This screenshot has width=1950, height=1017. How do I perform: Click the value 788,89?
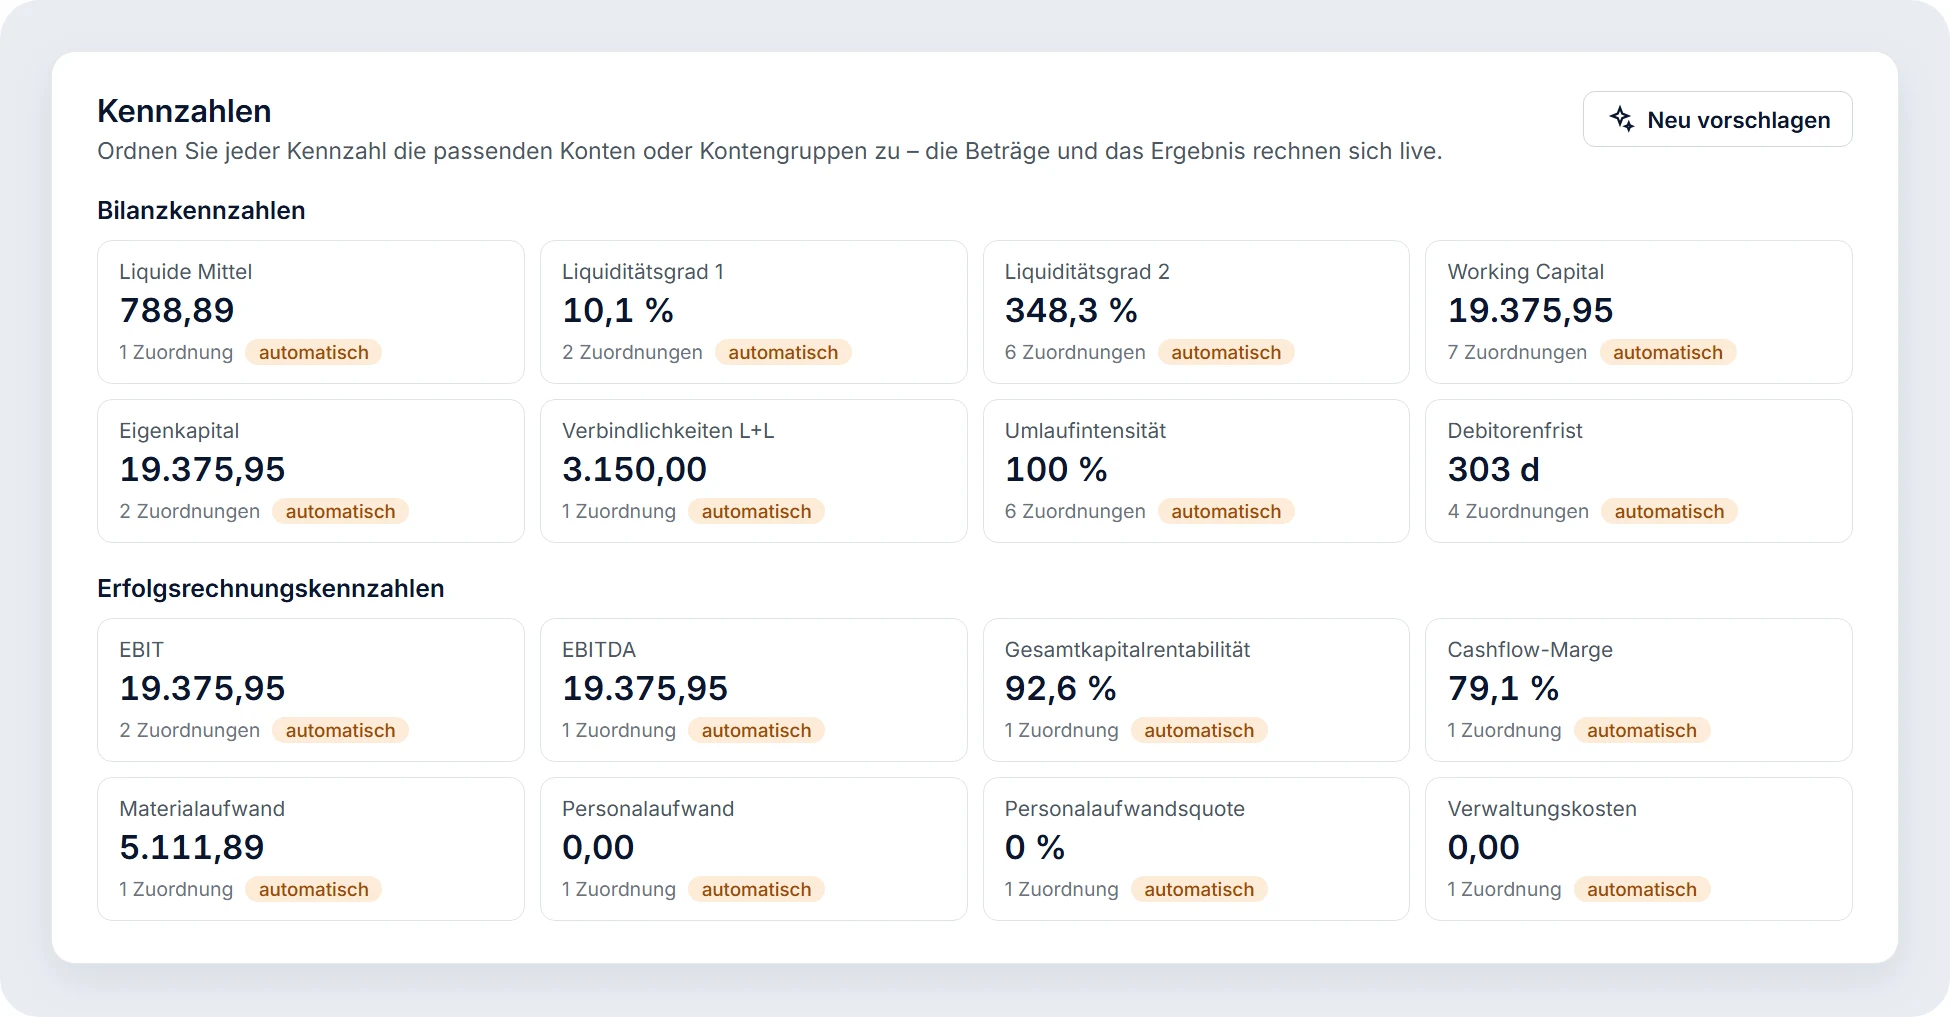(x=177, y=310)
